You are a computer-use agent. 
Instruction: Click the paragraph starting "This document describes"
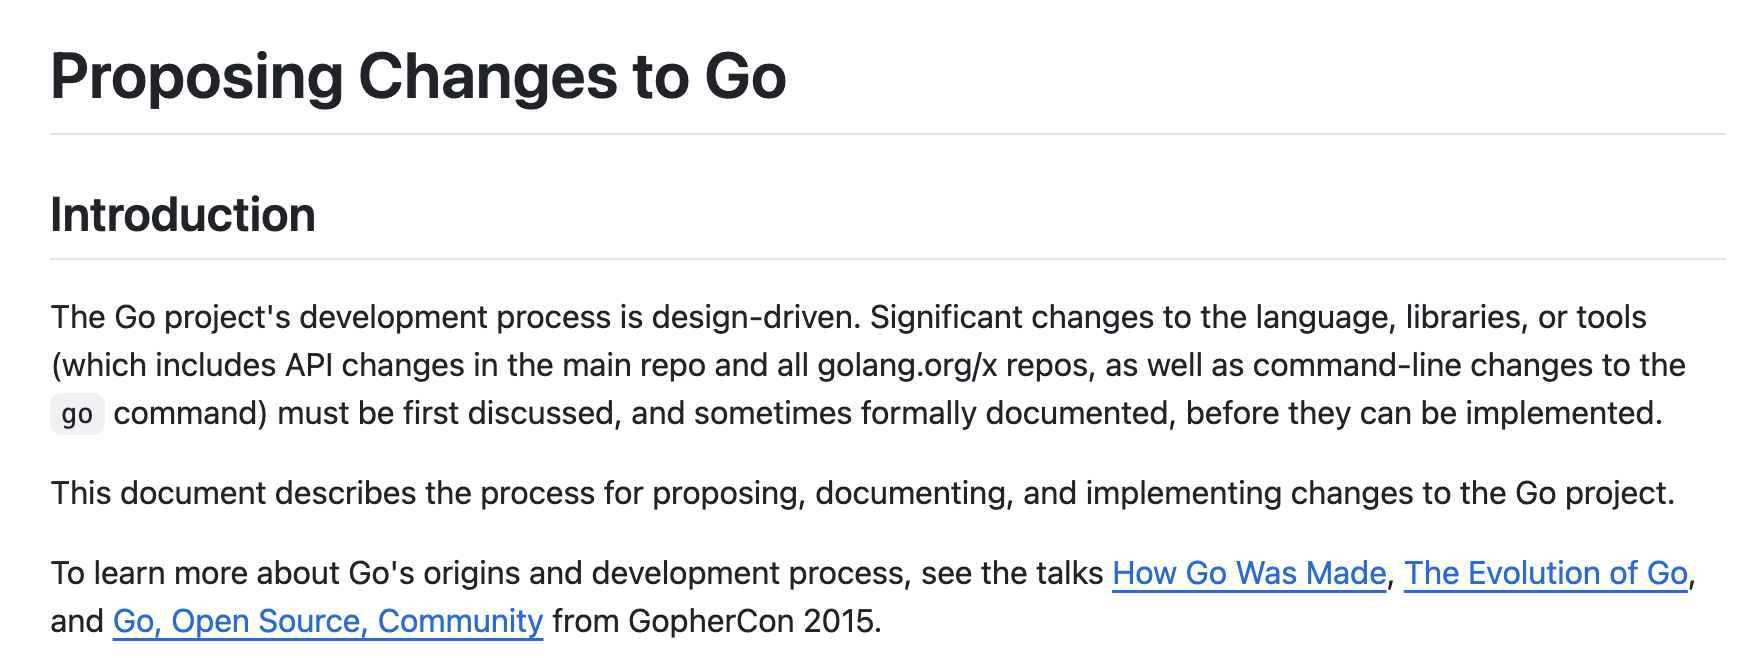(x=862, y=493)
